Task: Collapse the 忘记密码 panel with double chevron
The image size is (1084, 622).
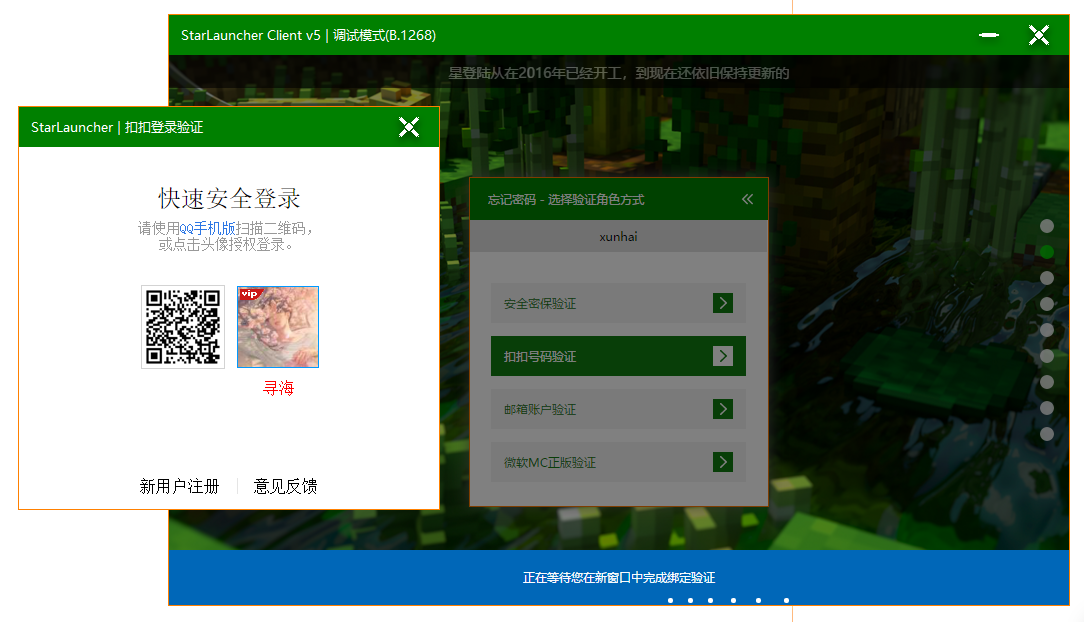Action: (x=747, y=199)
